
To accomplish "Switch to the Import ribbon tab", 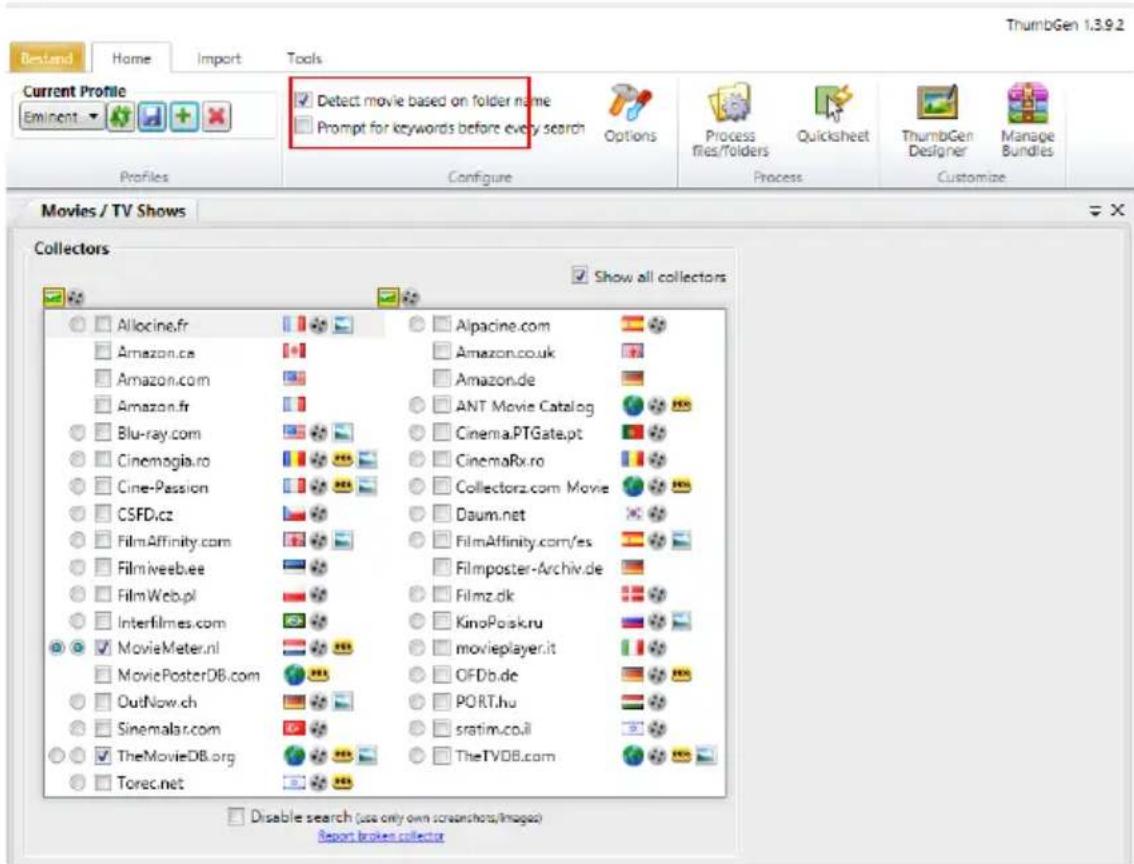I will [x=218, y=59].
